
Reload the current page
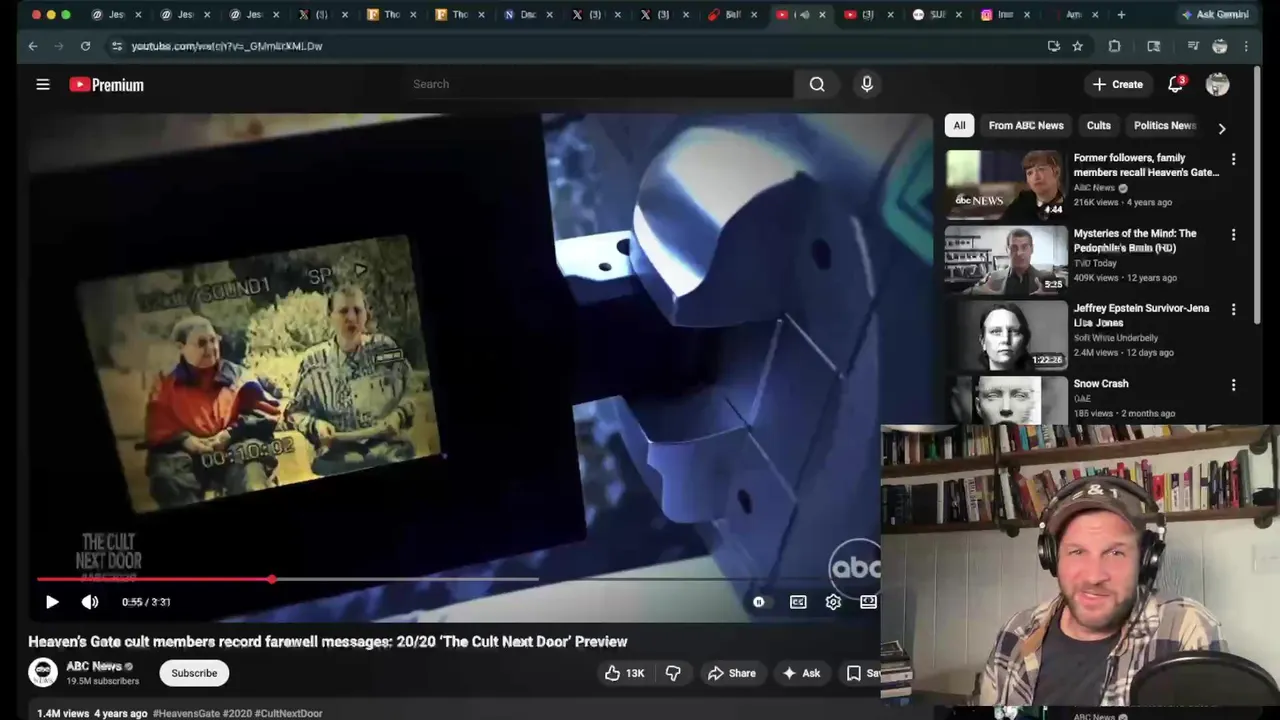(85, 46)
